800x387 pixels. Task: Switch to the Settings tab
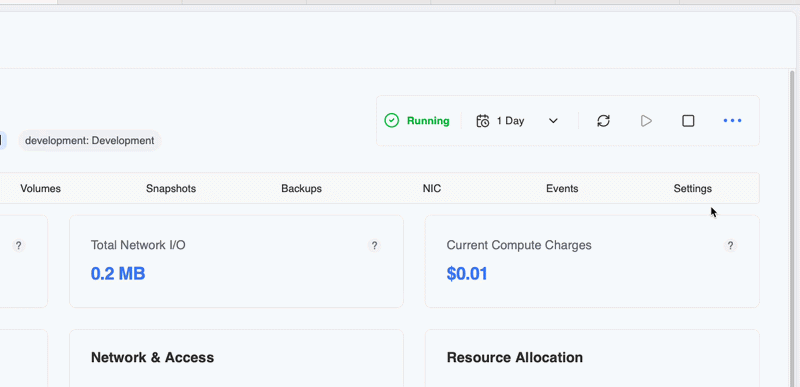(x=692, y=189)
